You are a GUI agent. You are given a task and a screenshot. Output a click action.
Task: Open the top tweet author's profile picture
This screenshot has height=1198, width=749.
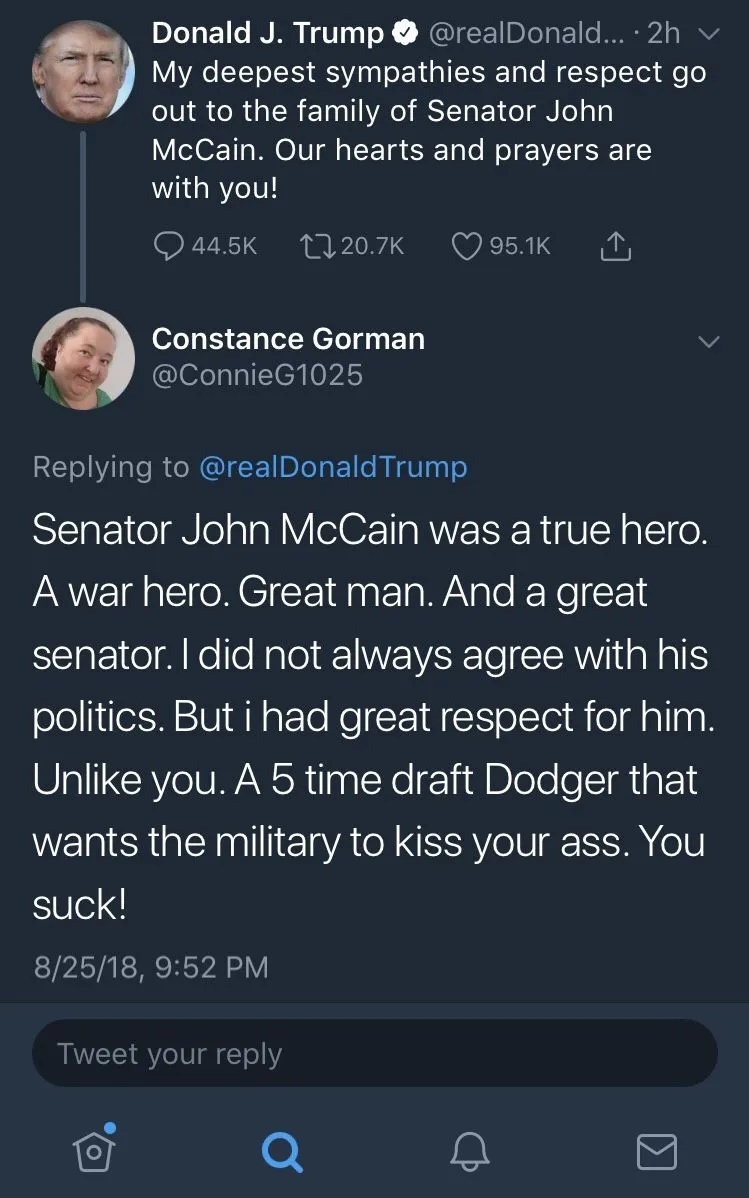click(83, 72)
